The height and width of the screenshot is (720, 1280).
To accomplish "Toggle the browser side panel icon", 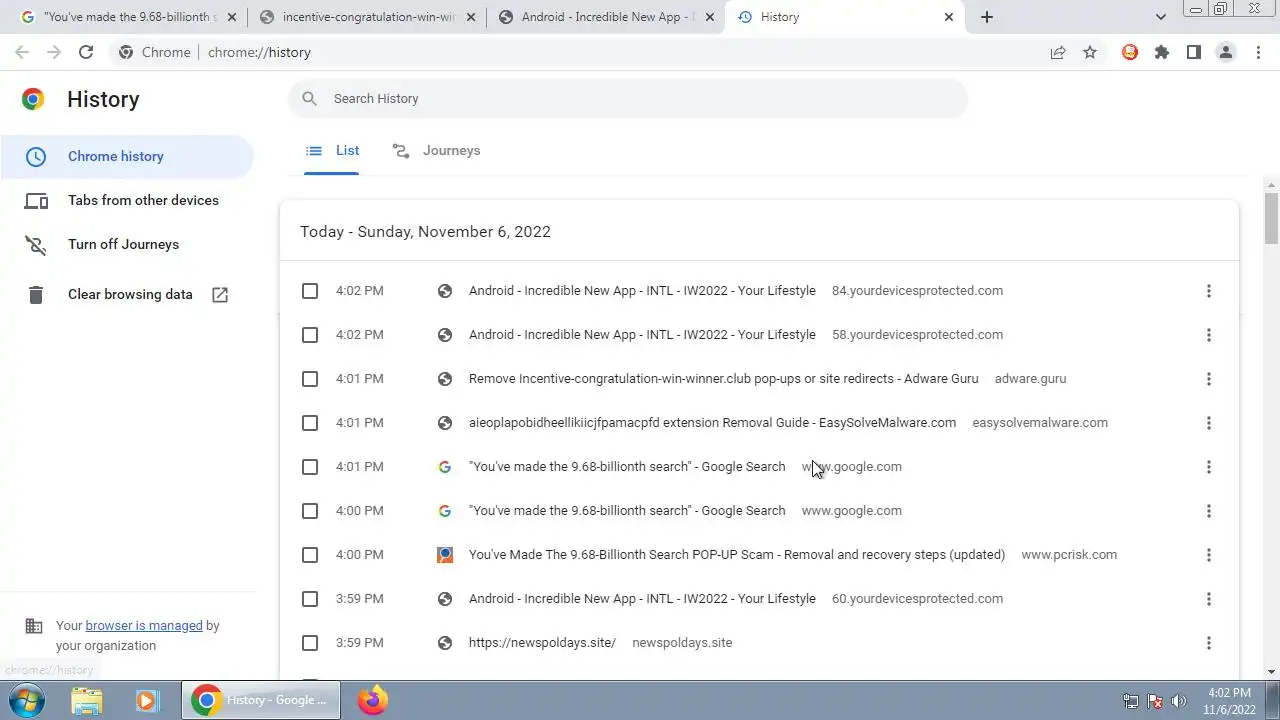I will click(x=1194, y=52).
